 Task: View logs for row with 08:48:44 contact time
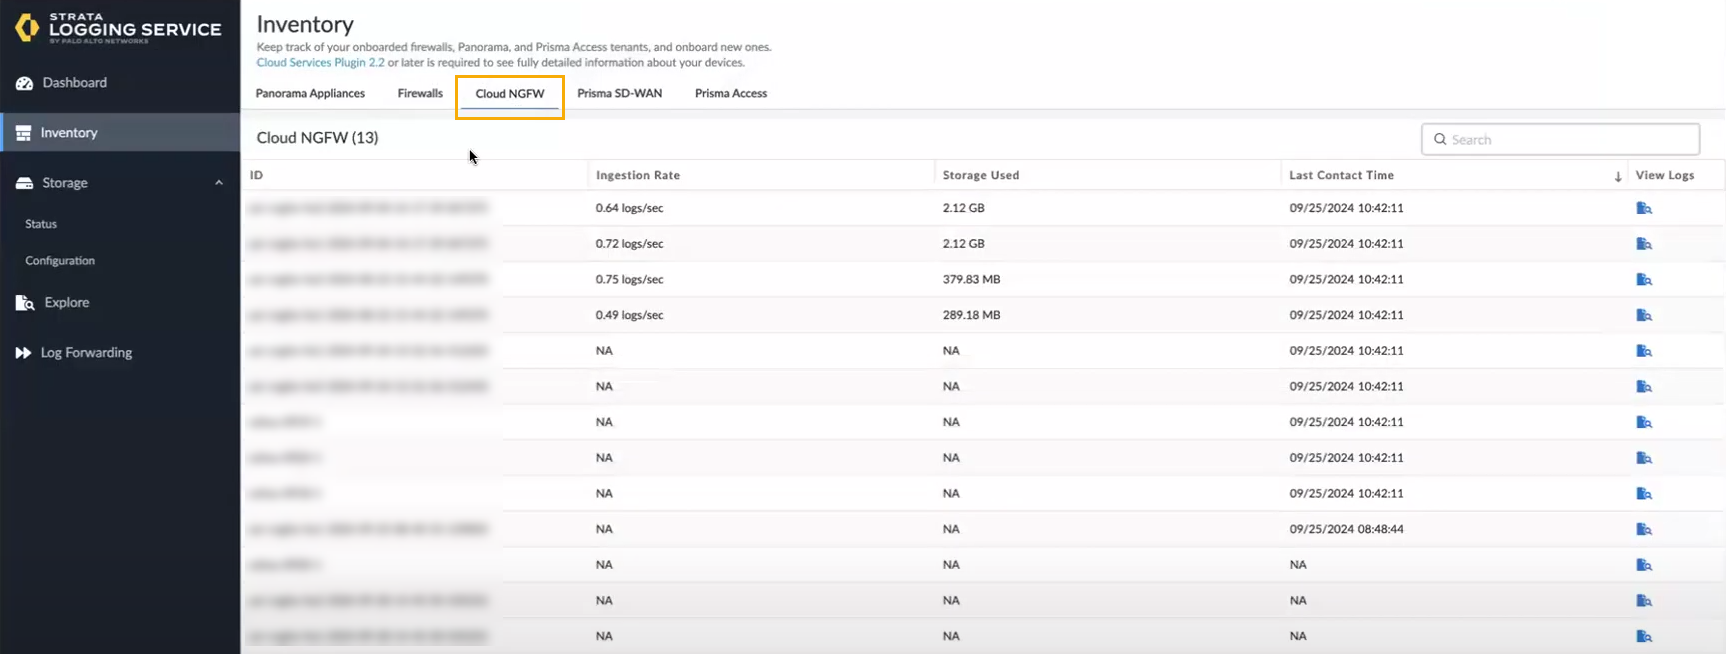coord(1643,529)
